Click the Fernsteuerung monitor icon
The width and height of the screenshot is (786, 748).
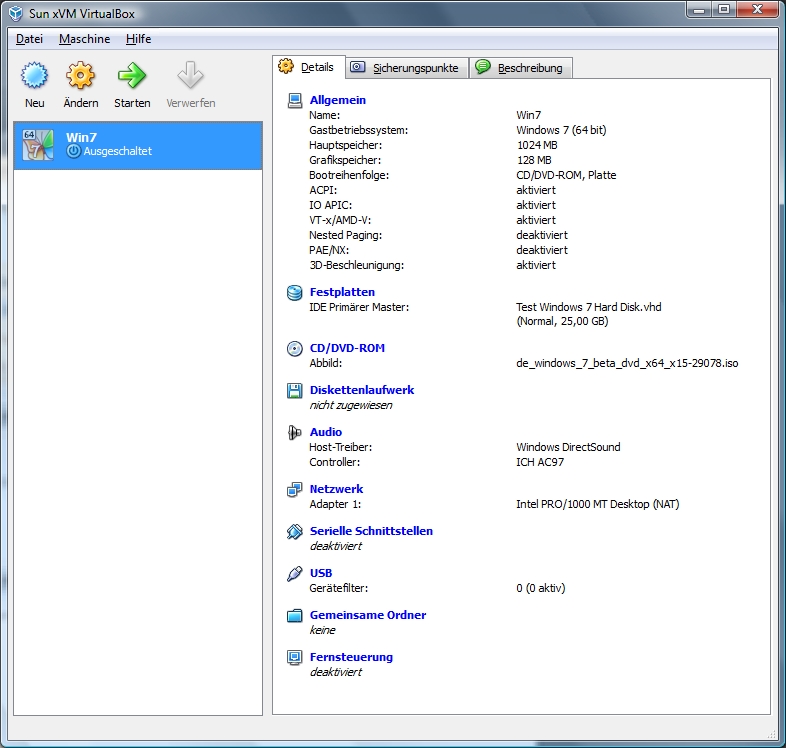click(295, 657)
